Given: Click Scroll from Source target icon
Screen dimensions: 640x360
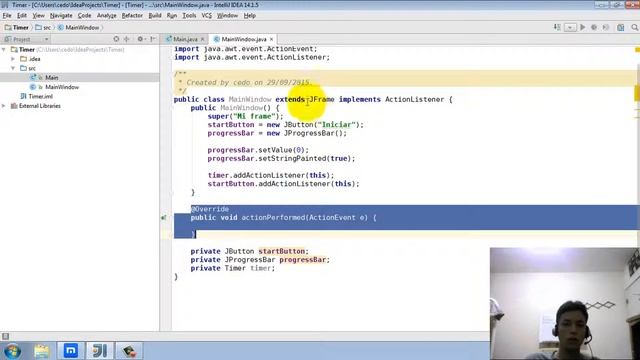Looking at the screenshot, I should point(116,39).
